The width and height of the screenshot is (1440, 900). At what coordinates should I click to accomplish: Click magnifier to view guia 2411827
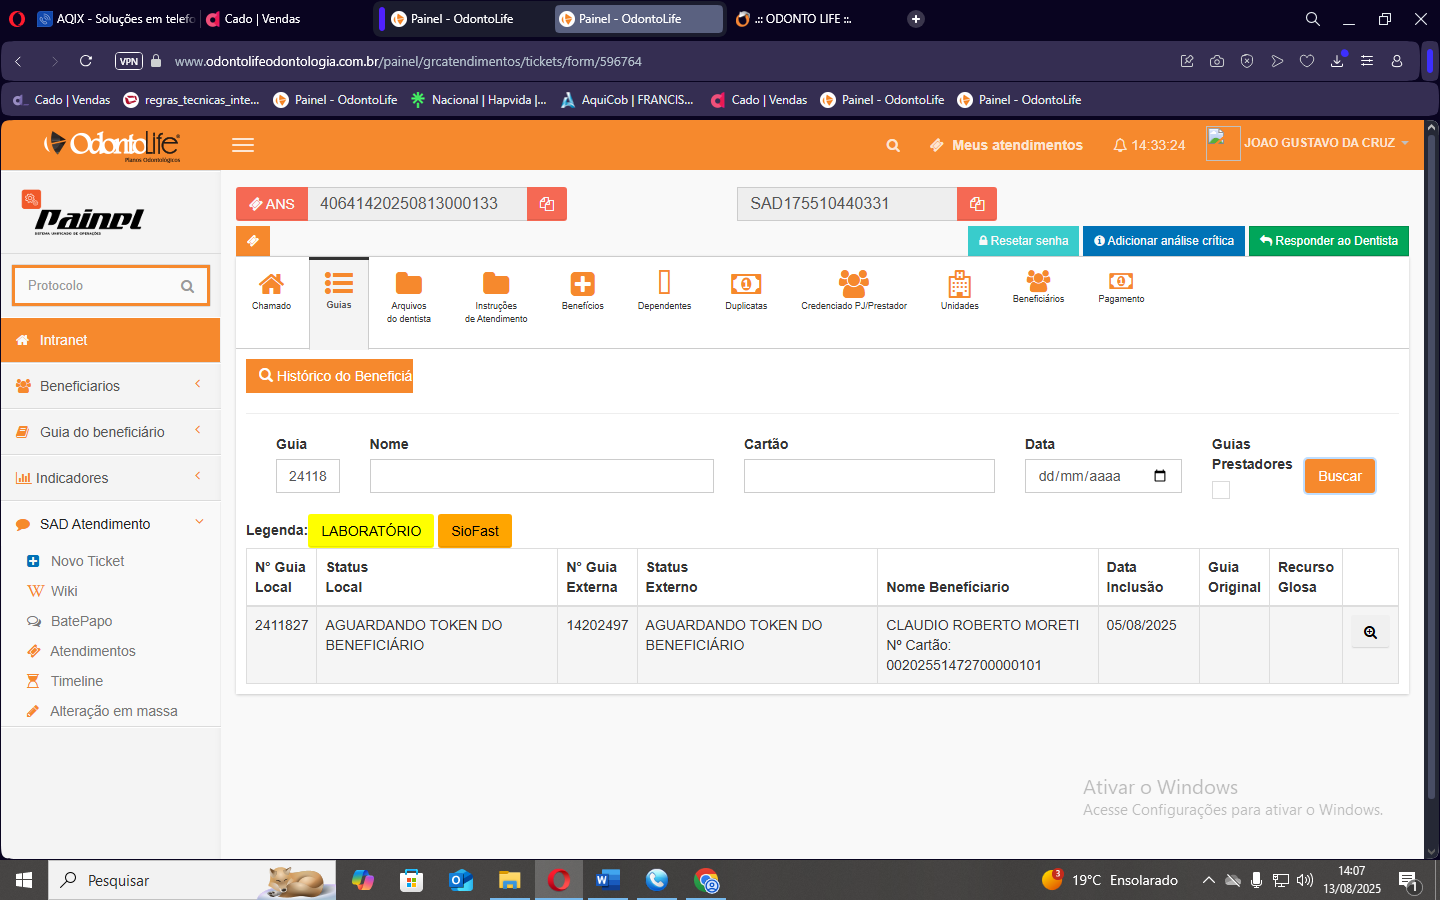1370,632
